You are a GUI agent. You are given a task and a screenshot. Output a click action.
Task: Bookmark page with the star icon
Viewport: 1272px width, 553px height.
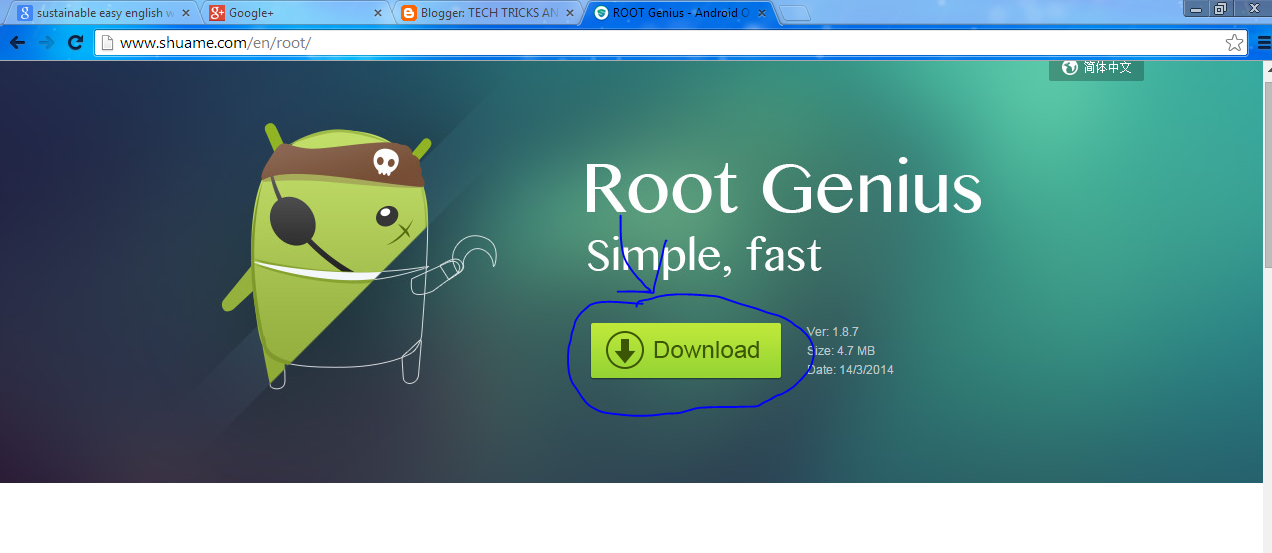[1234, 43]
